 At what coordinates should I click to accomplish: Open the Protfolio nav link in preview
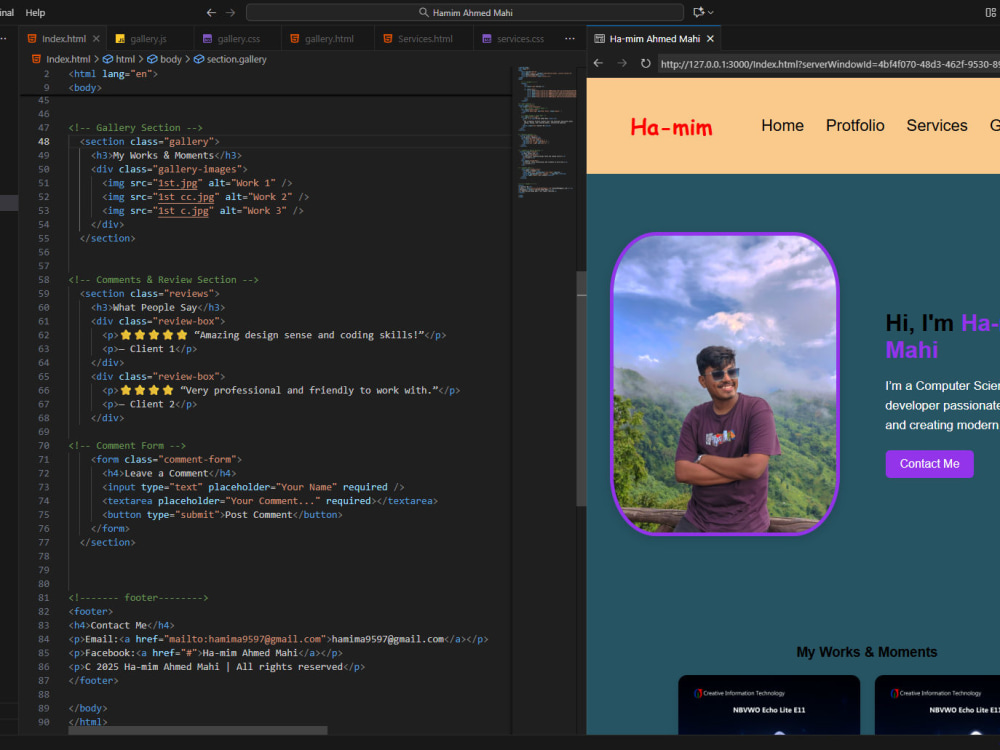coord(855,126)
